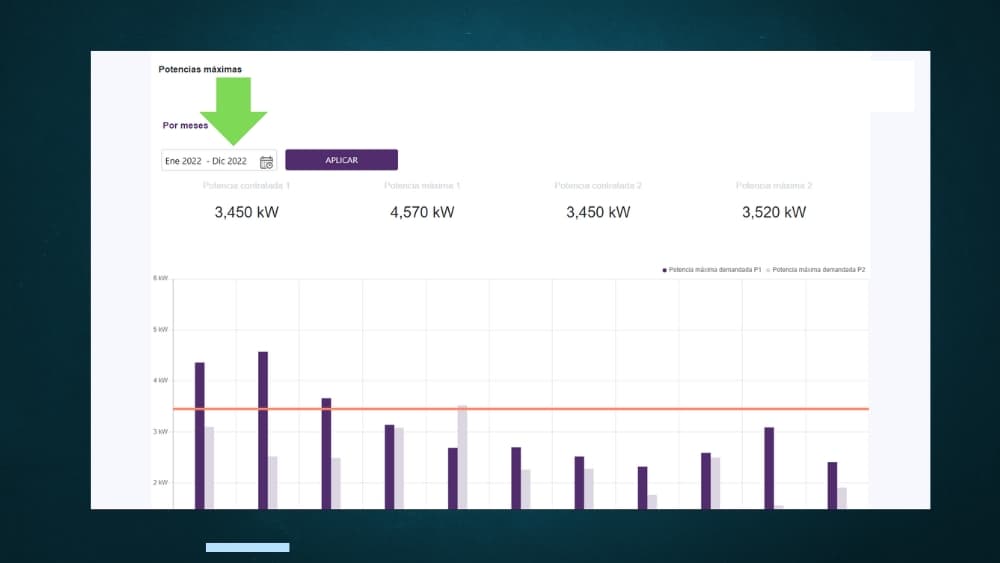This screenshot has height=563, width=1000.
Task: Click the 3,520 kW Potencia máxima 2 value
Action: [774, 212]
